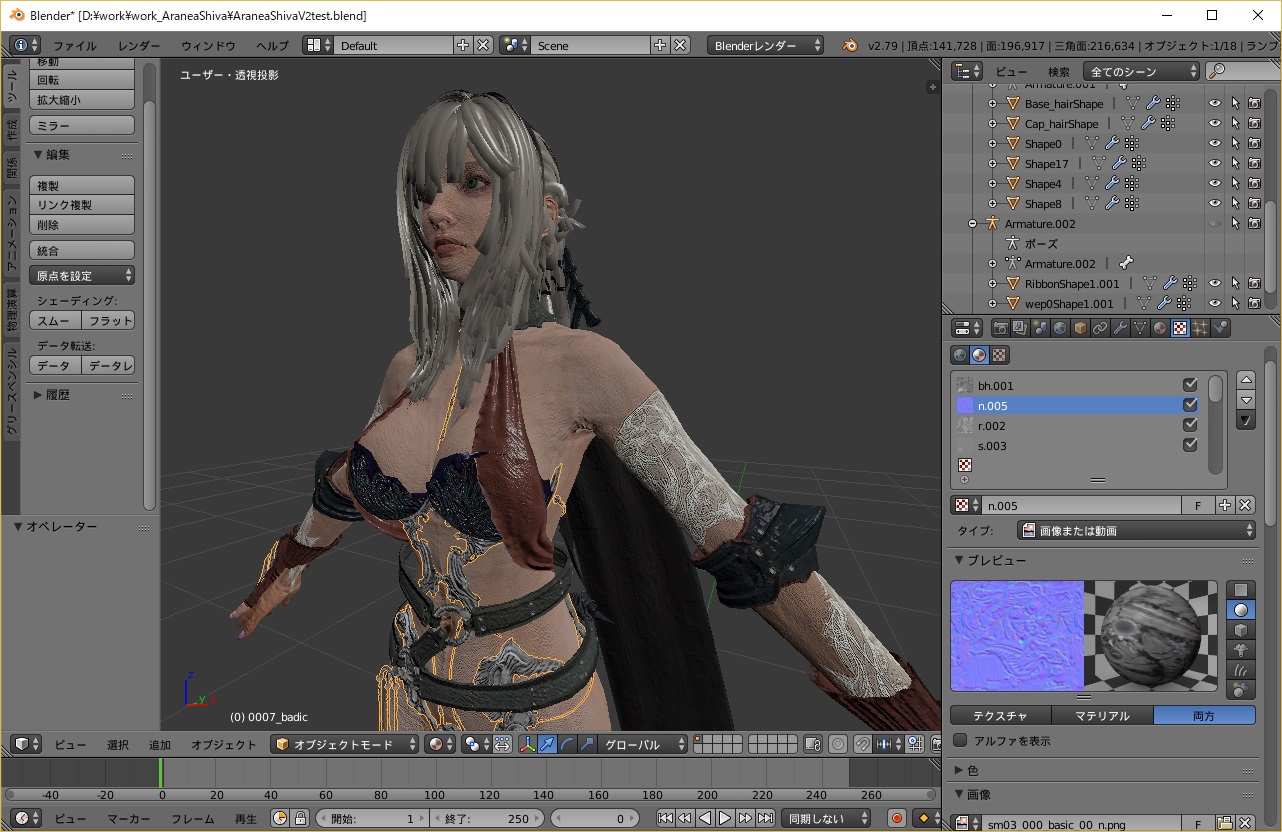Hide Base_hairShape with its eye icon

point(1215,104)
